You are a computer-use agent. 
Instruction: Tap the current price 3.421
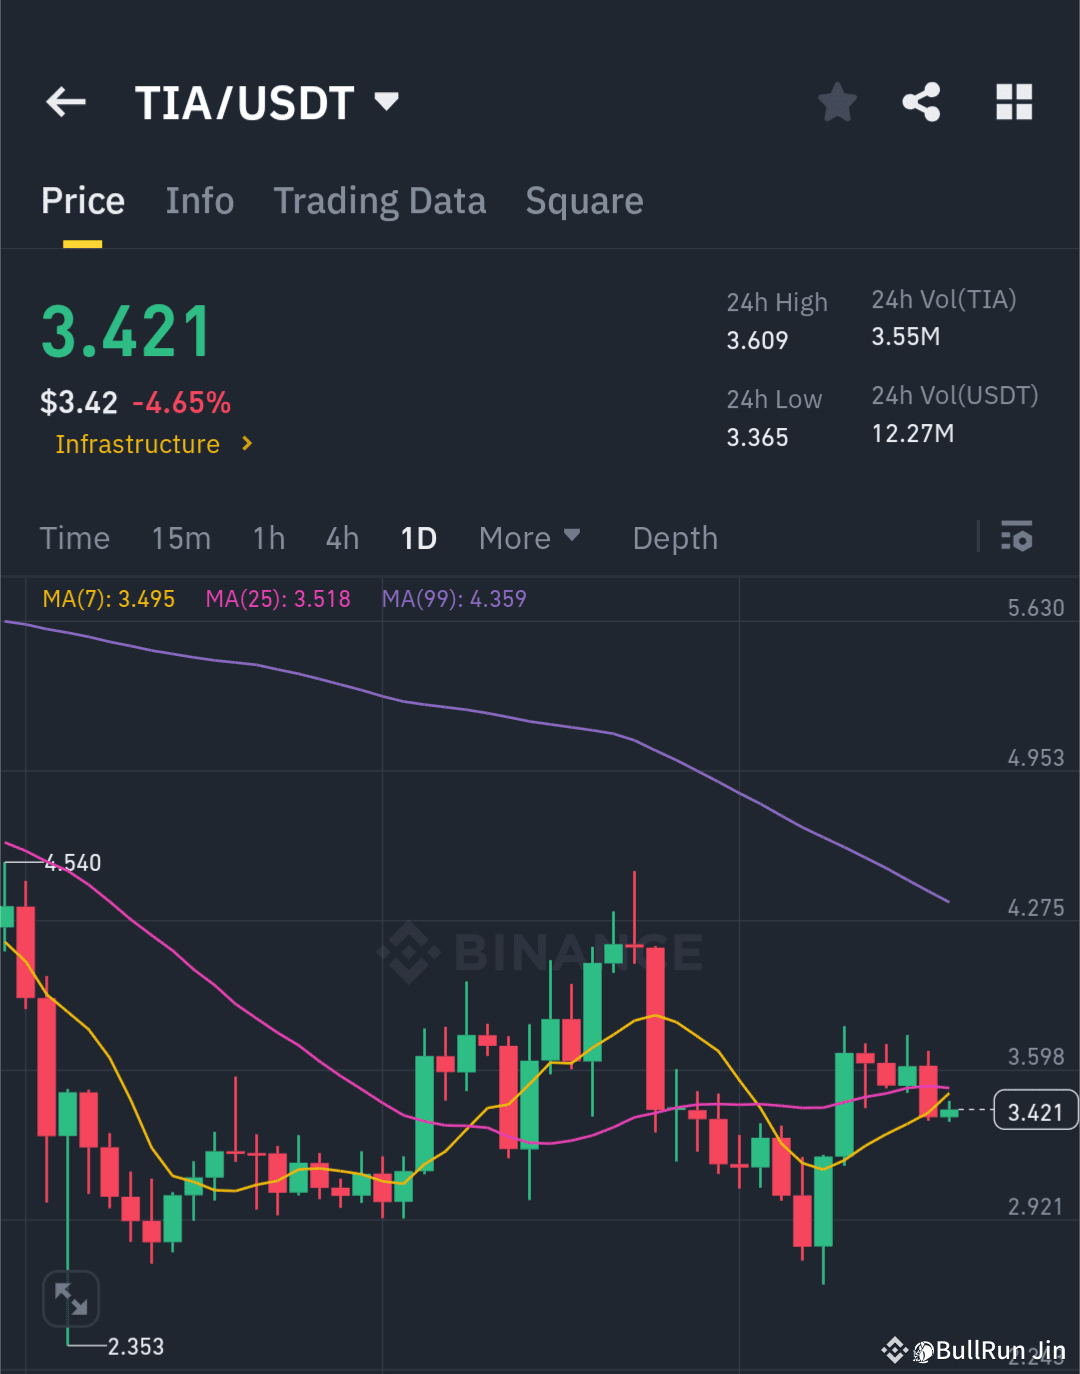tap(126, 332)
